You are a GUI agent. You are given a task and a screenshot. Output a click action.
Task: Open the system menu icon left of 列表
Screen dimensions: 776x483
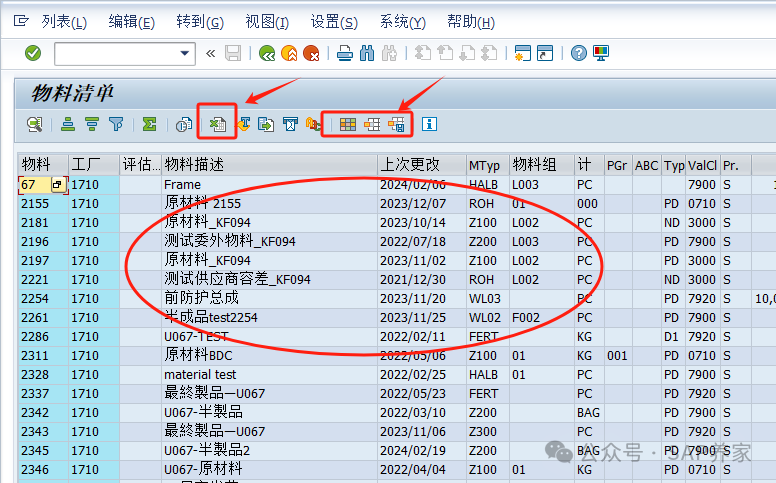coord(21,21)
